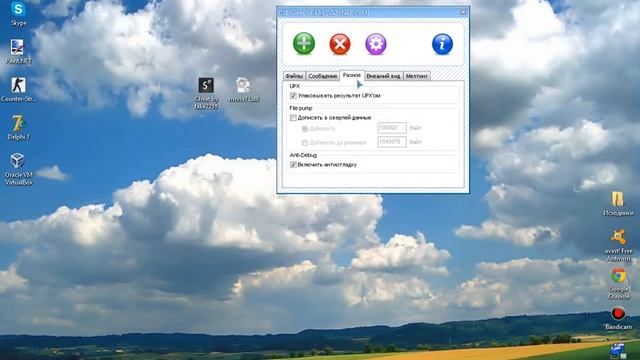This screenshot has width=640, height=360.
Task: Open the Skype desktop shortcut
Action: 18,14
